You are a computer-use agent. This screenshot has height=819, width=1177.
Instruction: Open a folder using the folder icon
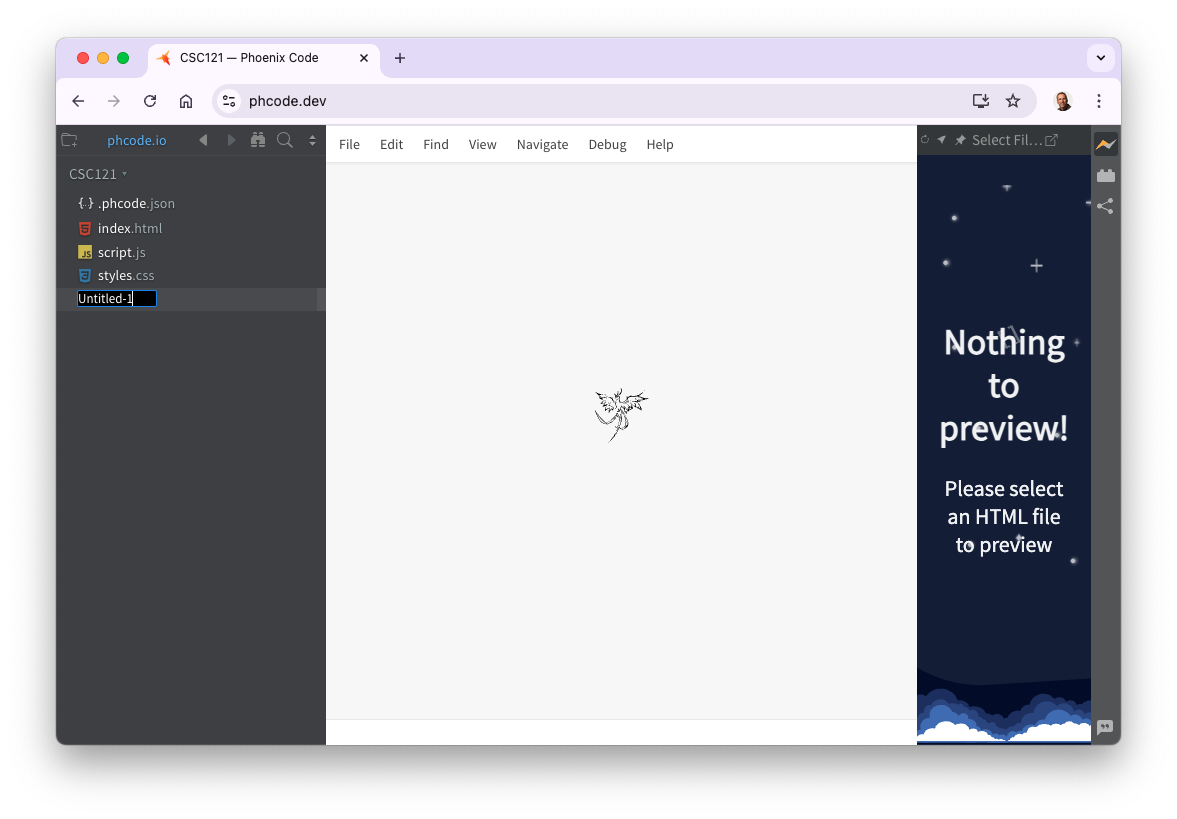tap(69, 140)
